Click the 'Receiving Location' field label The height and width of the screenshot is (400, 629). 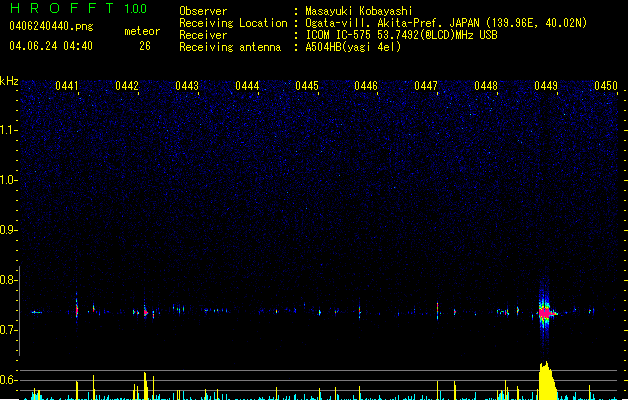(x=233, y=23)
